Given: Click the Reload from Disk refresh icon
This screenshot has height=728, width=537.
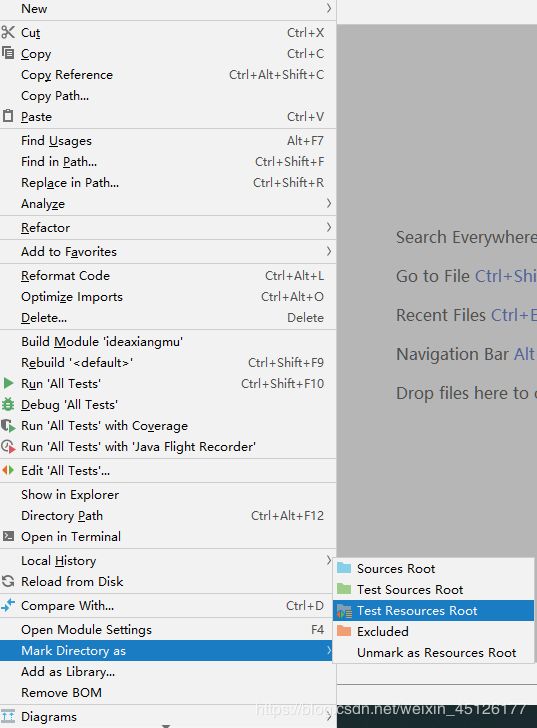Looking at the screenshot, I should 8,581.
